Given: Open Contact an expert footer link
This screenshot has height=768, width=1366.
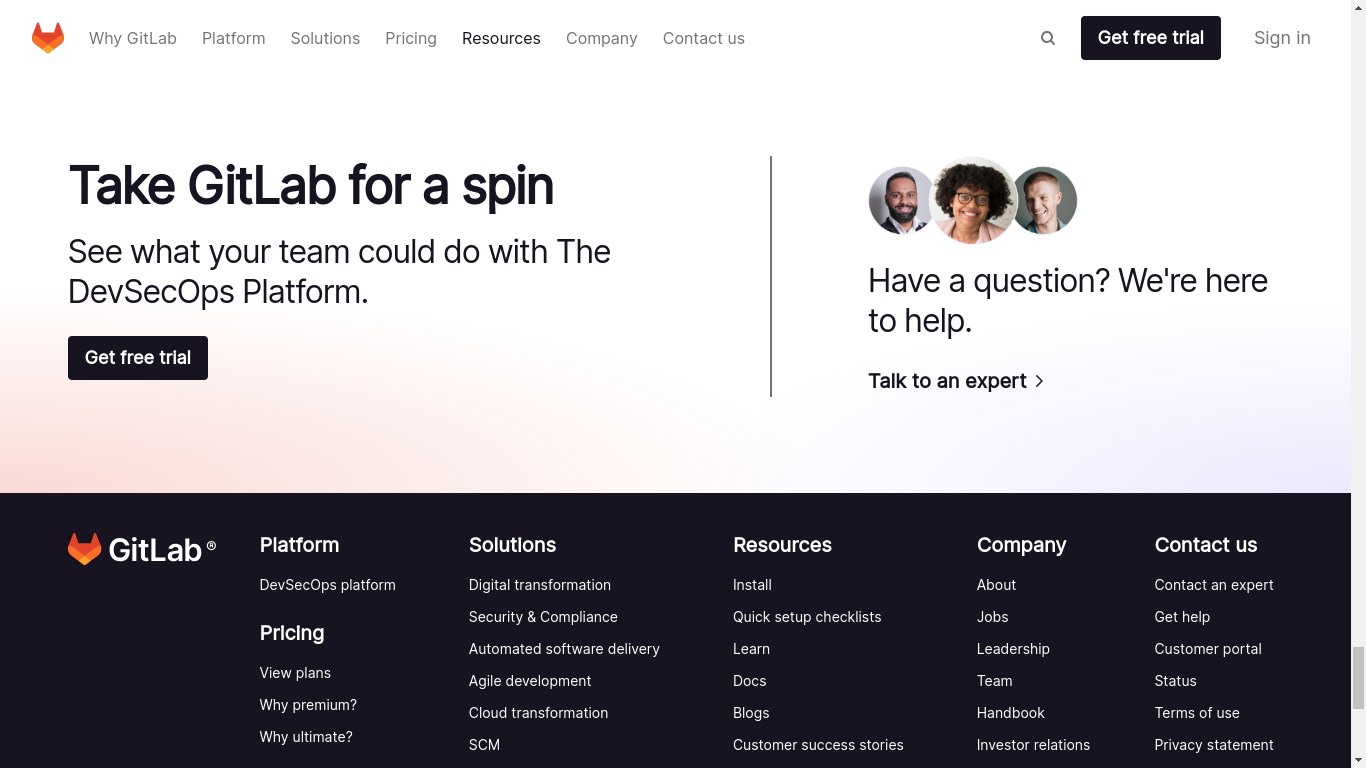Looking at the screenshot, I should click(1214, 585).
